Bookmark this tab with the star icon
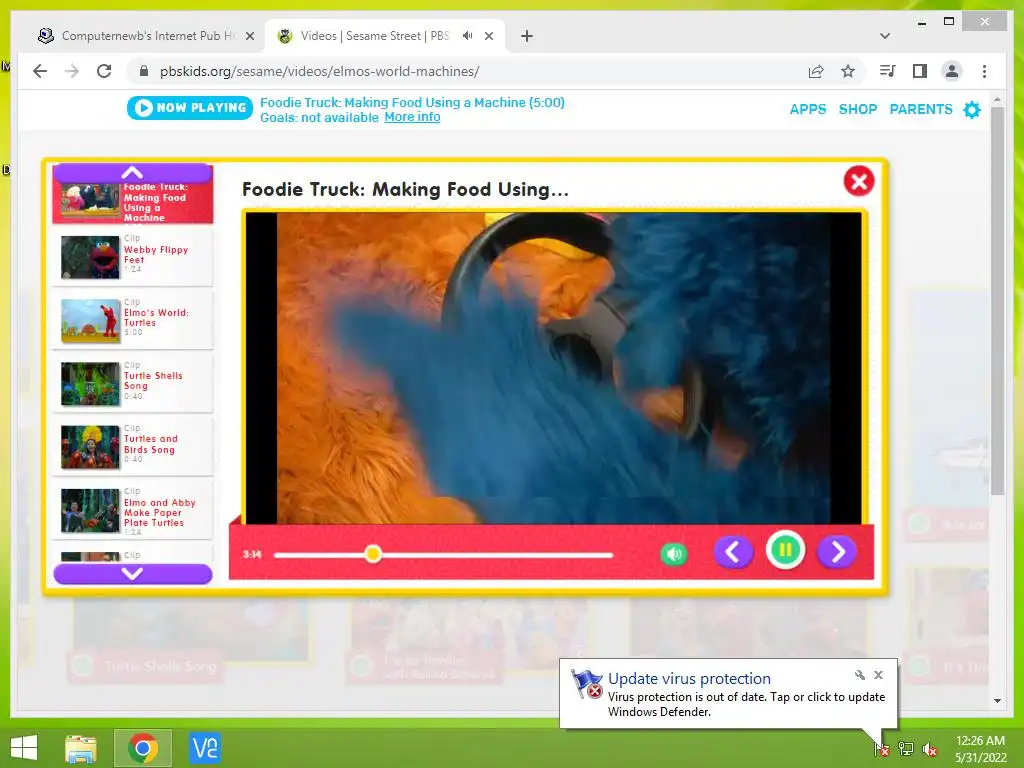The height and width of the screenshot is (768, 1024). 848,71
